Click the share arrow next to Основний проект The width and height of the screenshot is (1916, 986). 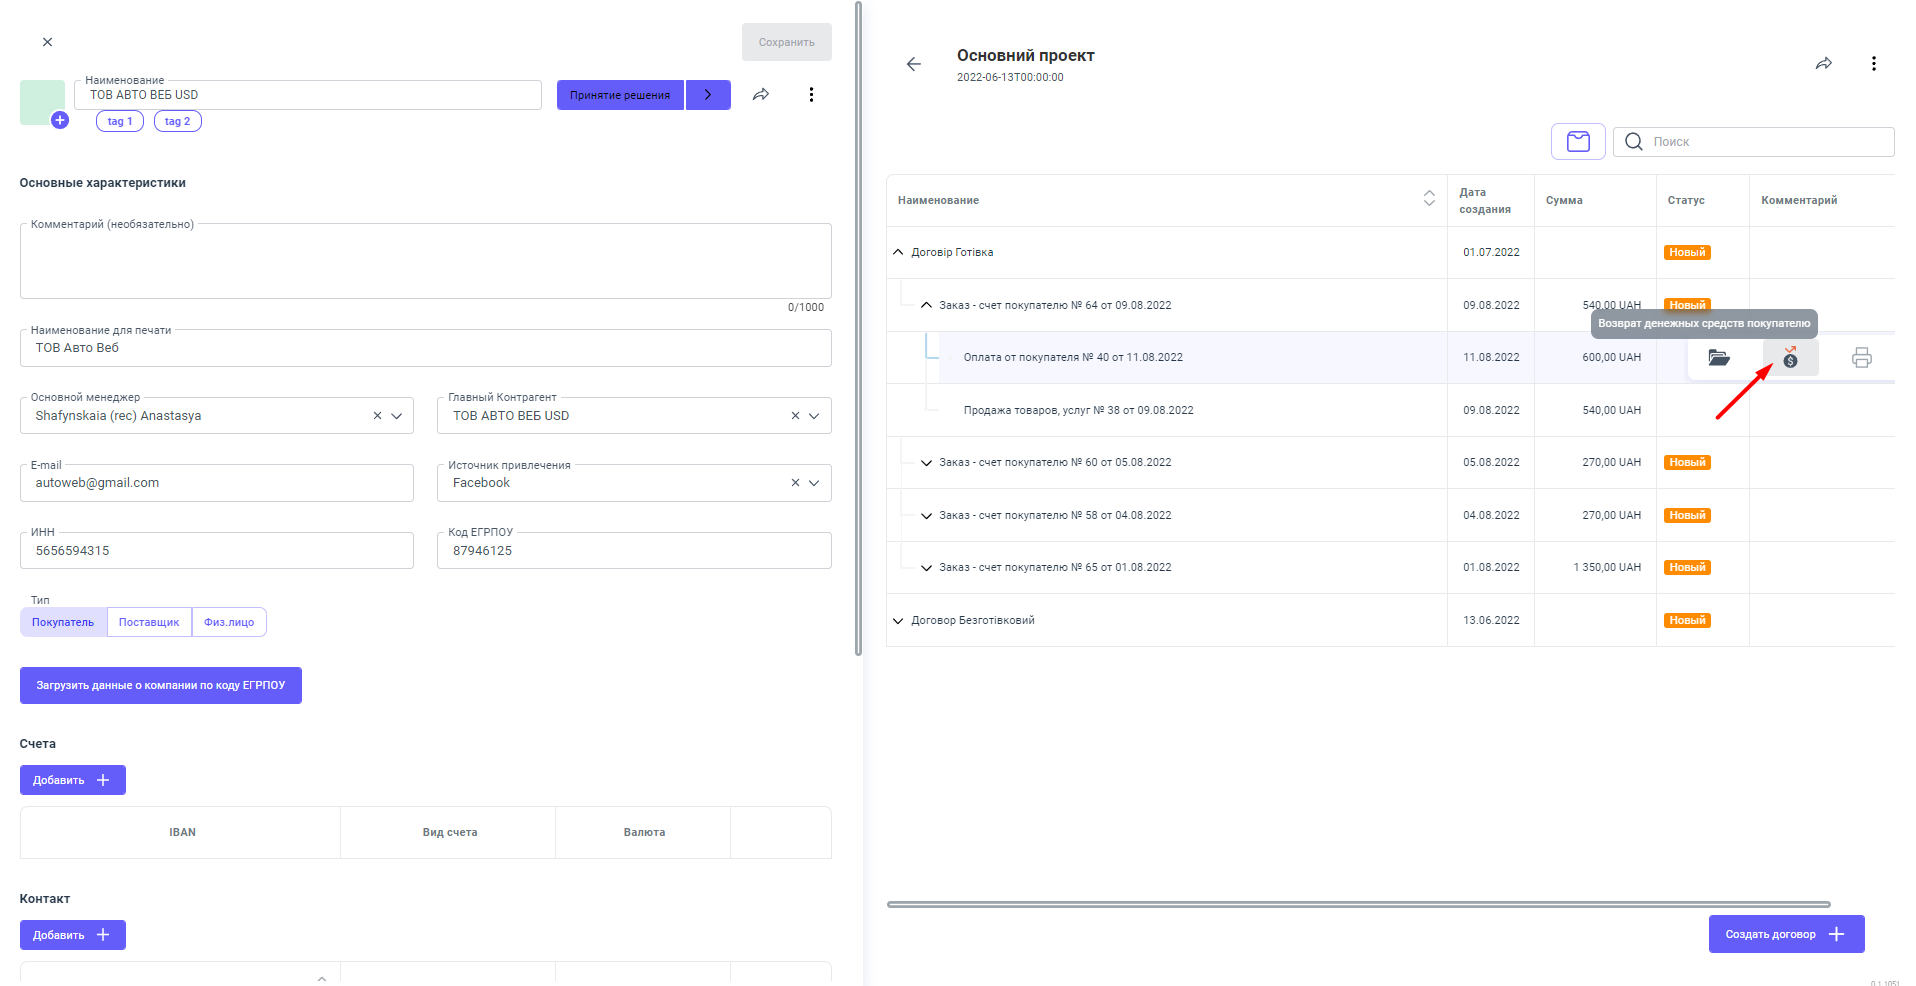coord(1823,64)
